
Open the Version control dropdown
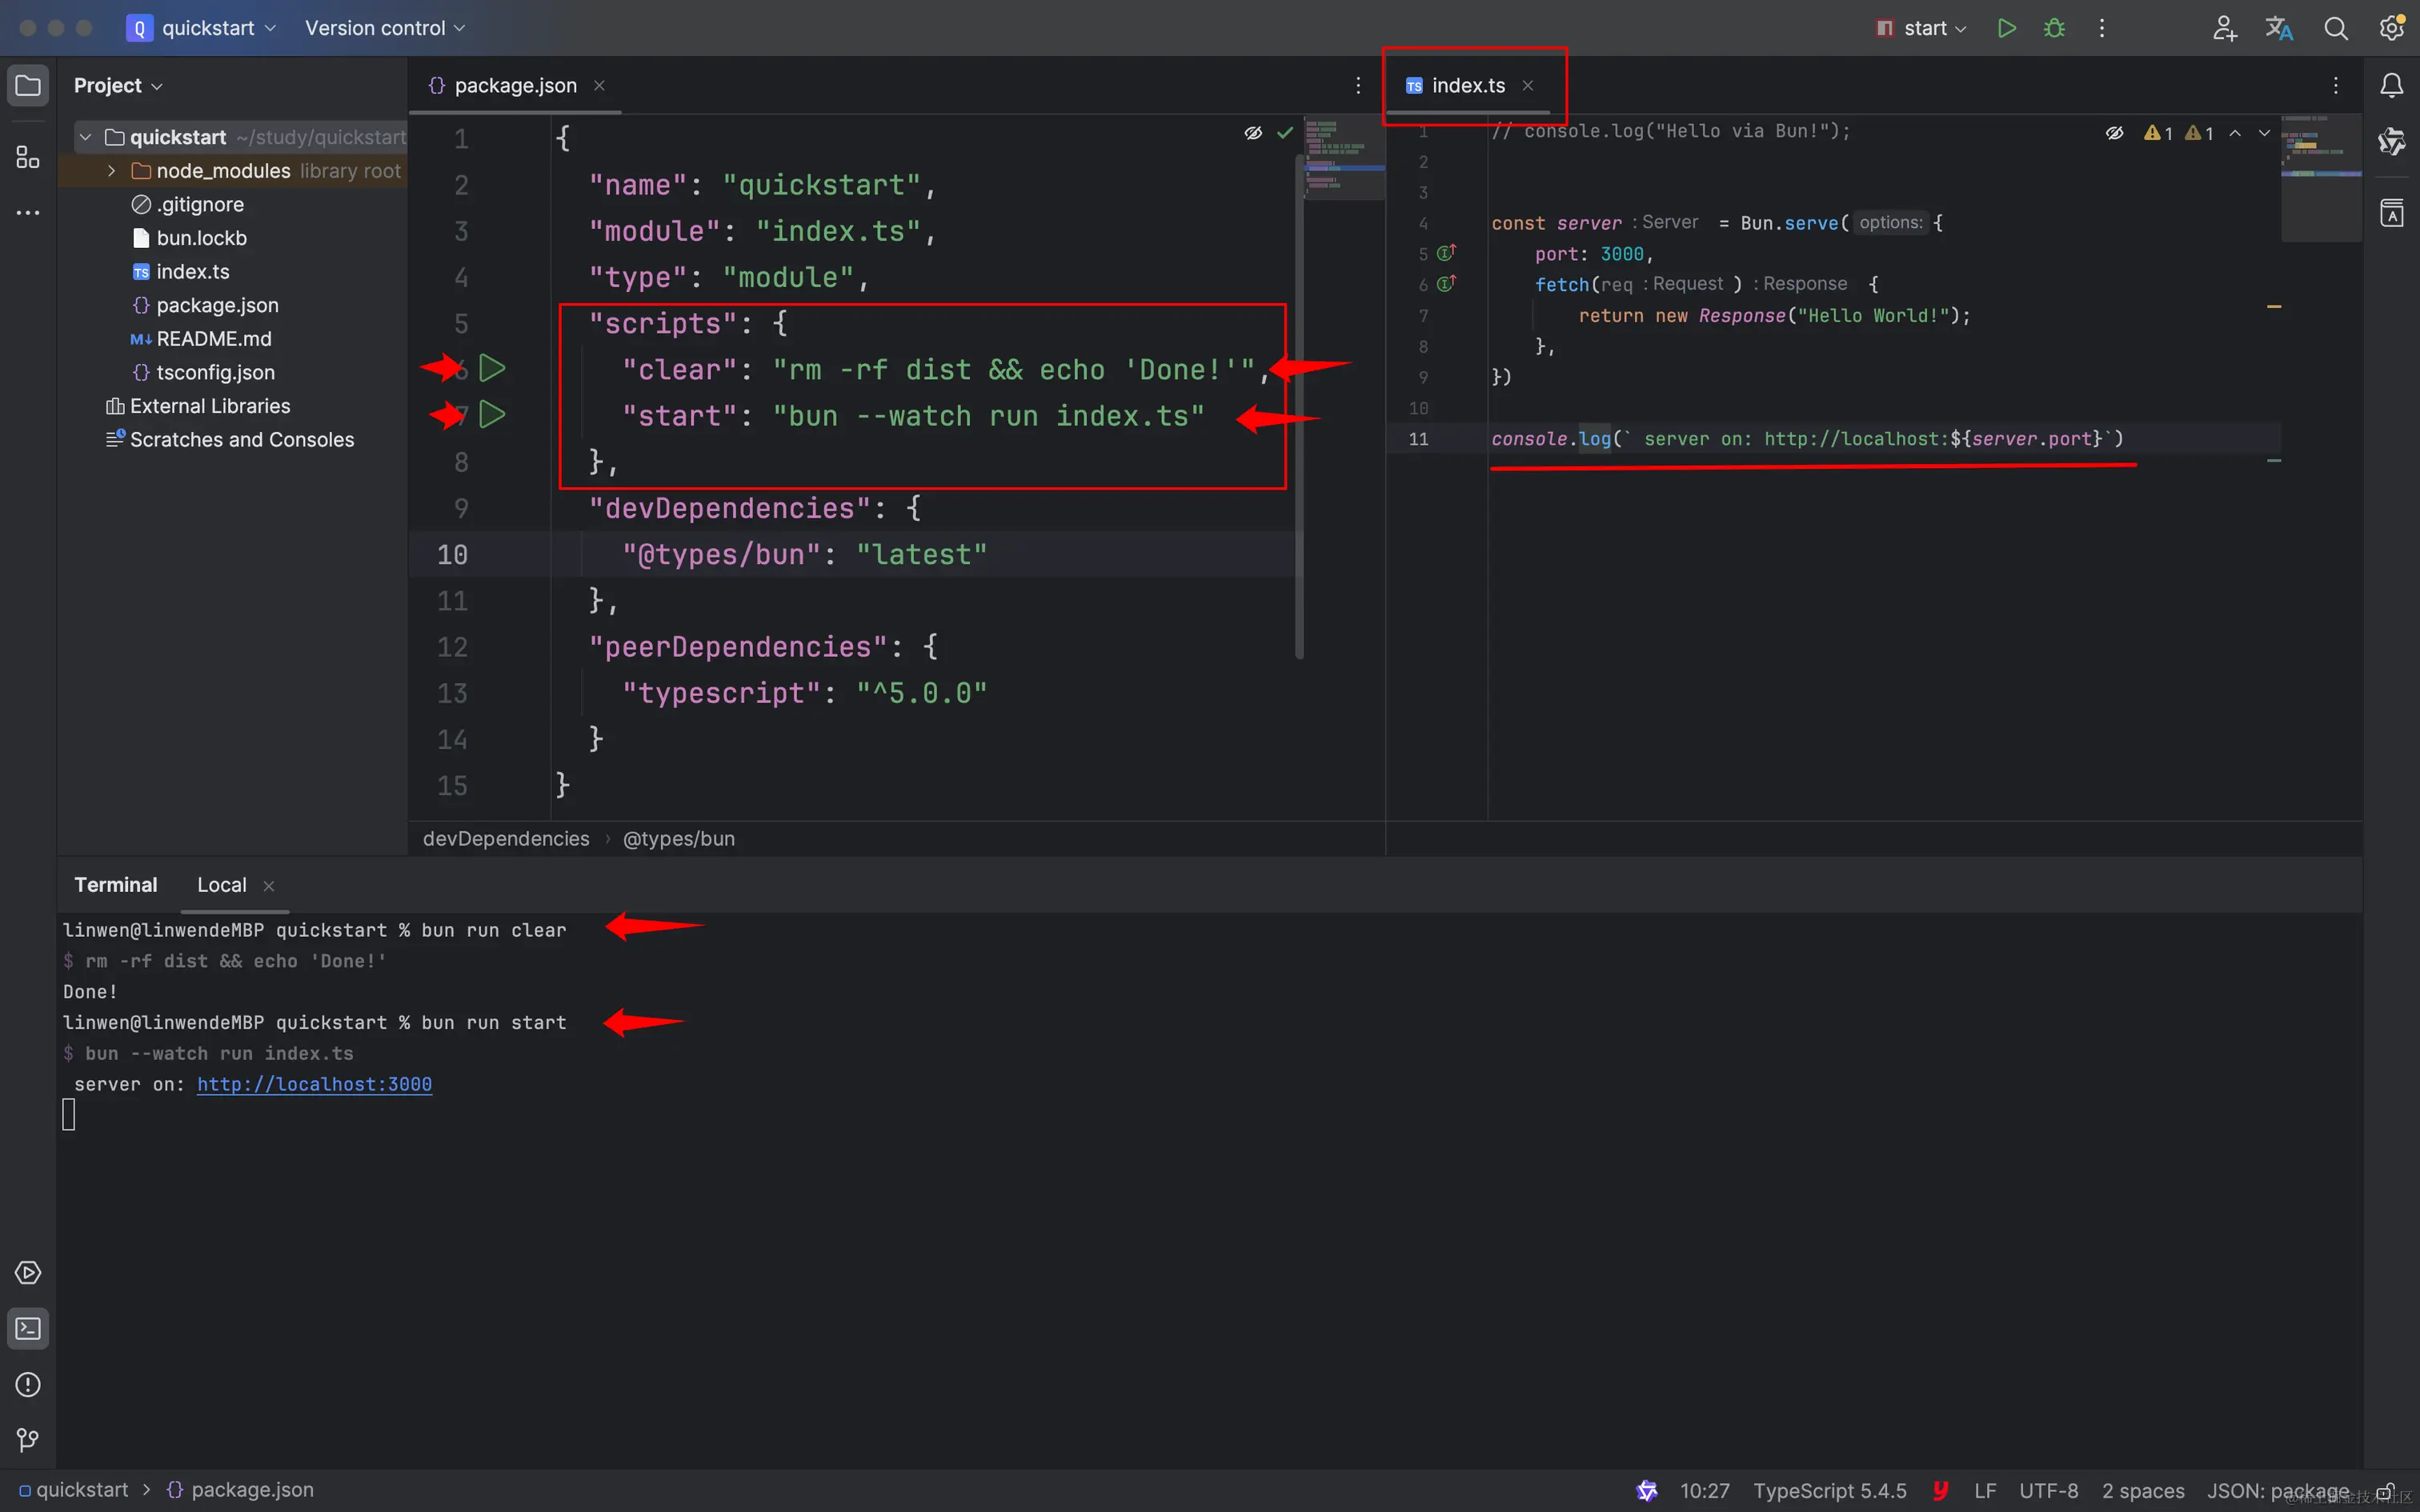pos(385,28)
